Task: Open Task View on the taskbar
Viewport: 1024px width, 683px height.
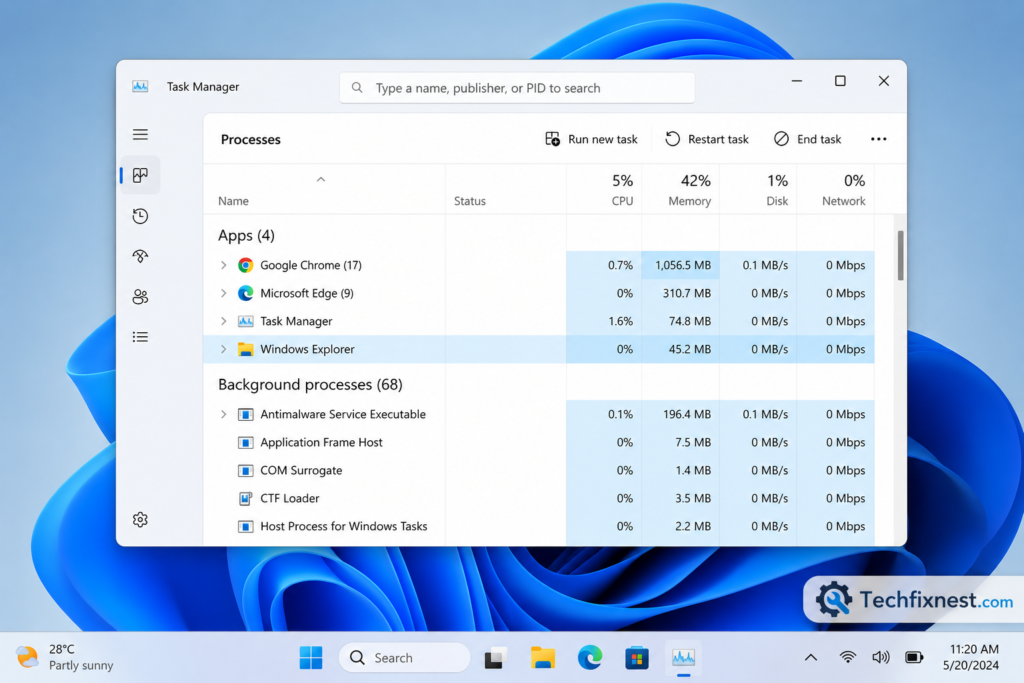Action: [496, 658]
